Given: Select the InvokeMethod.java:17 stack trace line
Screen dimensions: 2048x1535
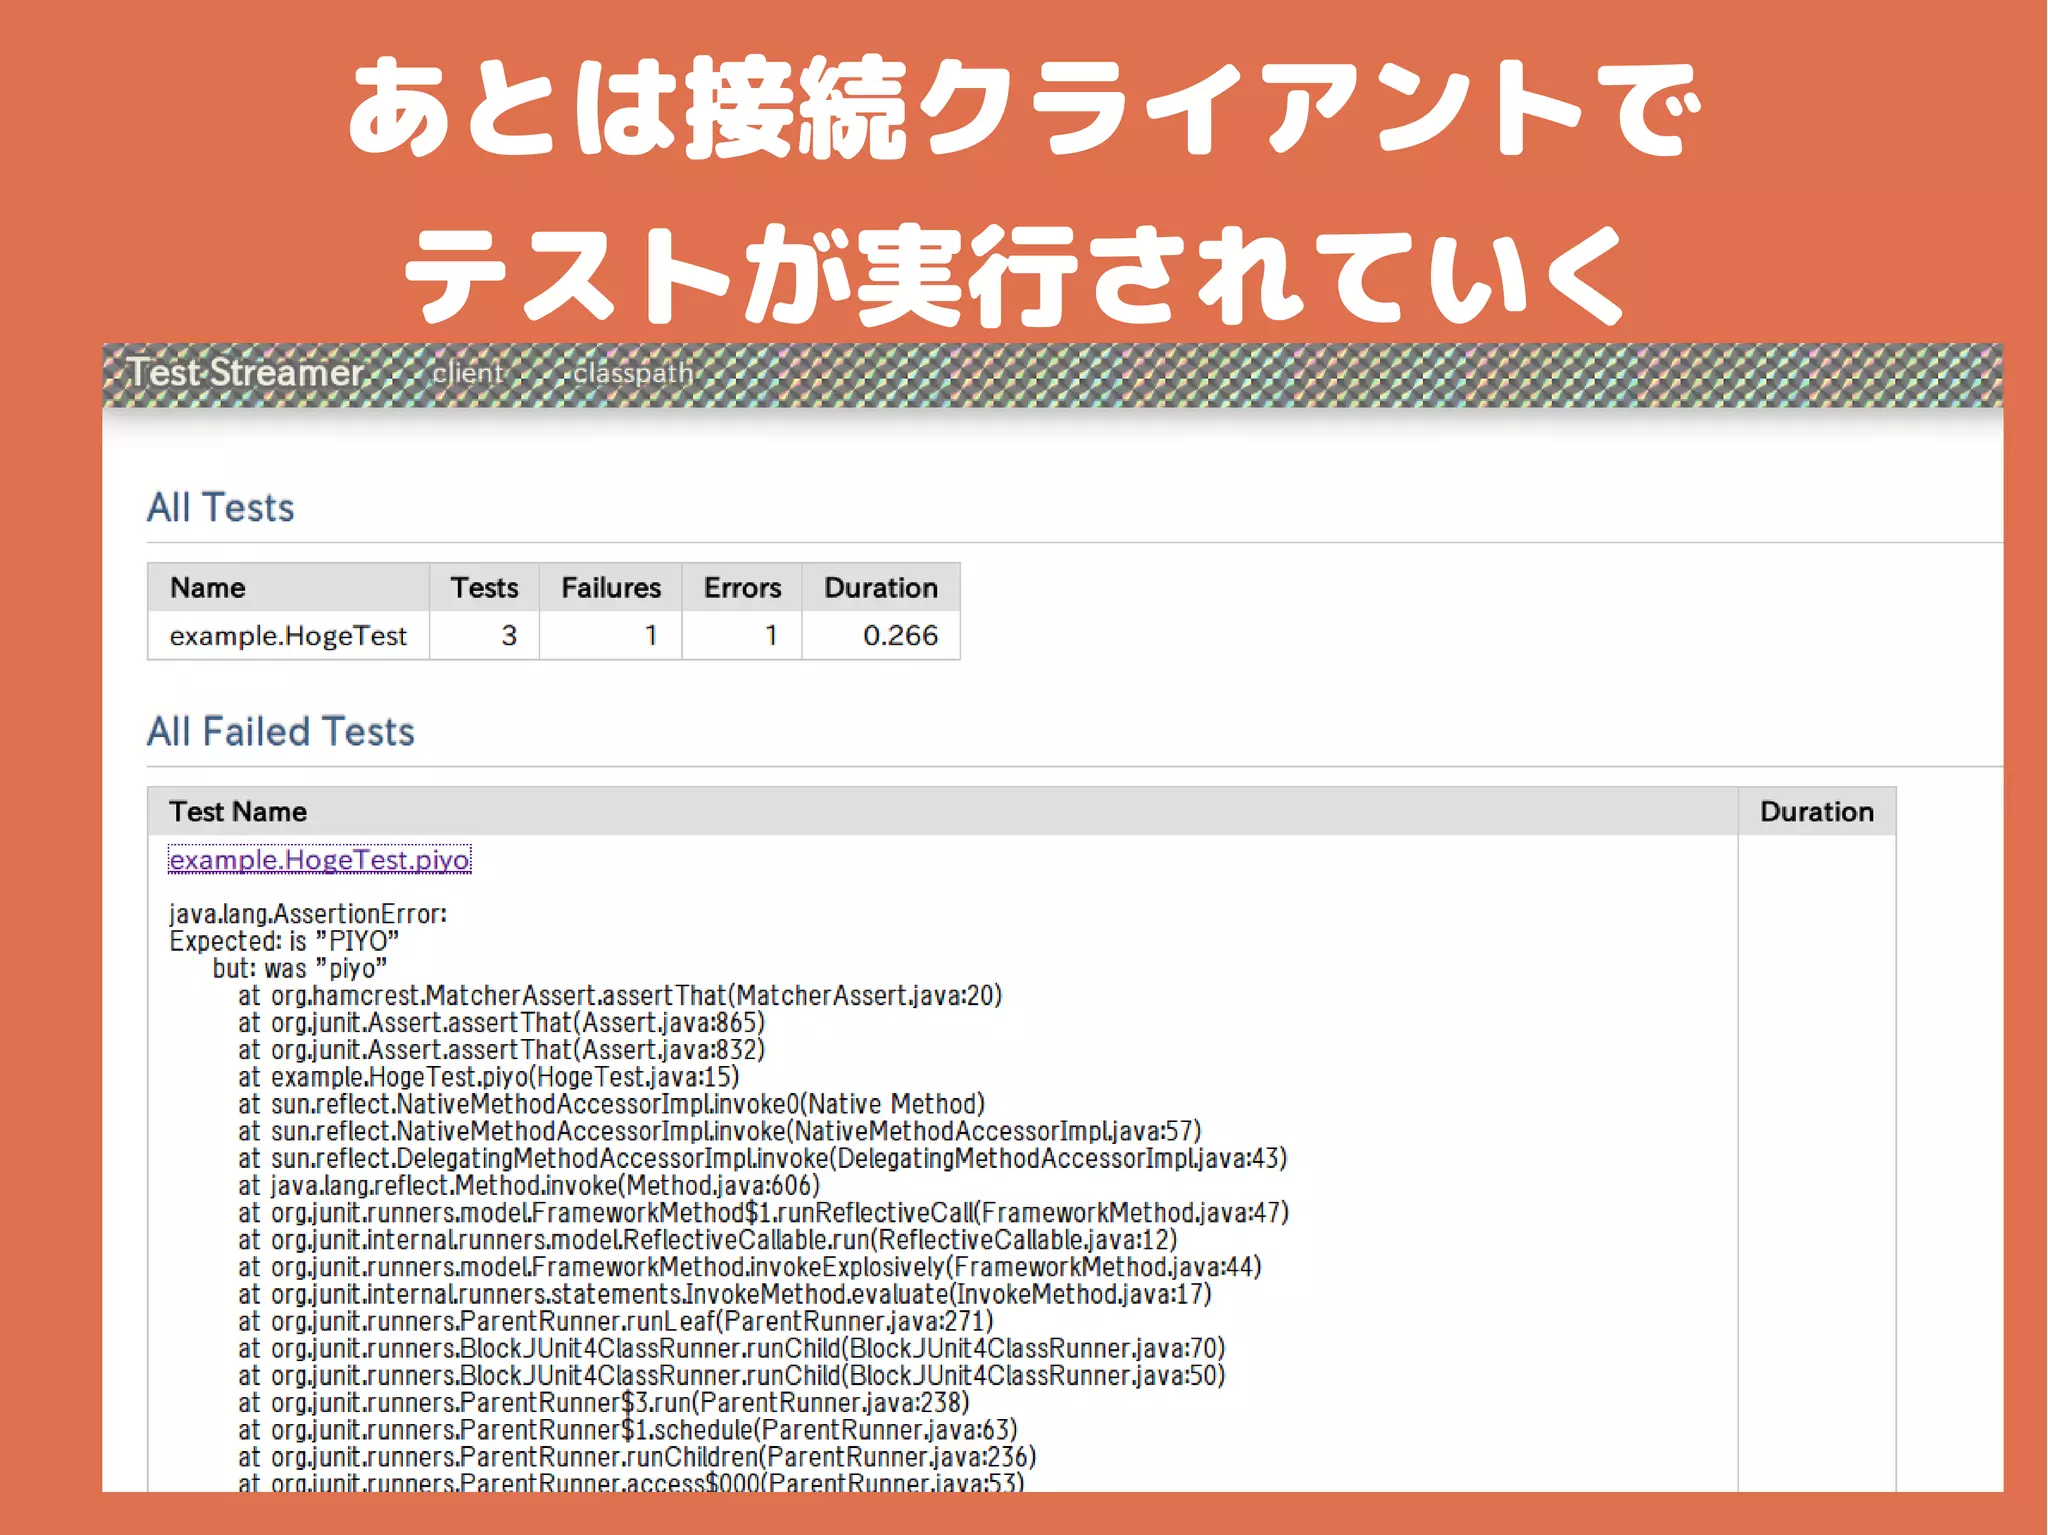Looking at the screenshot, I should point(725,1294).
